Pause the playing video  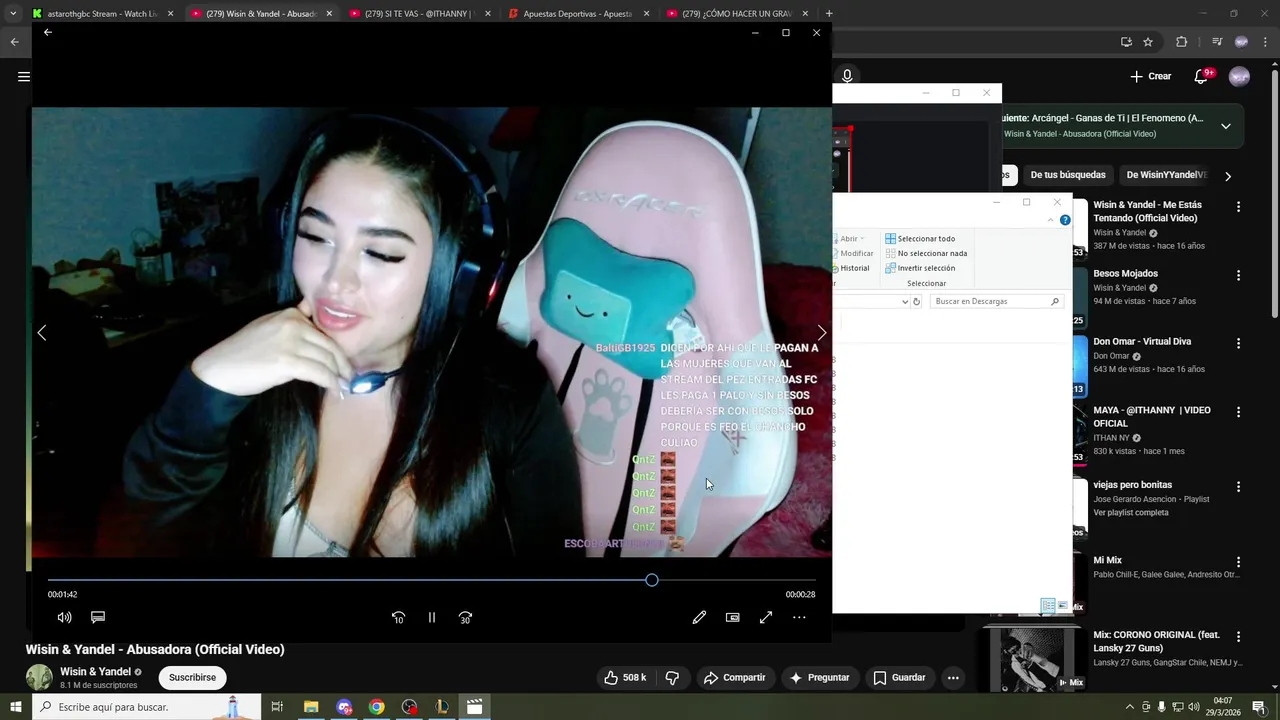[432, 618]
